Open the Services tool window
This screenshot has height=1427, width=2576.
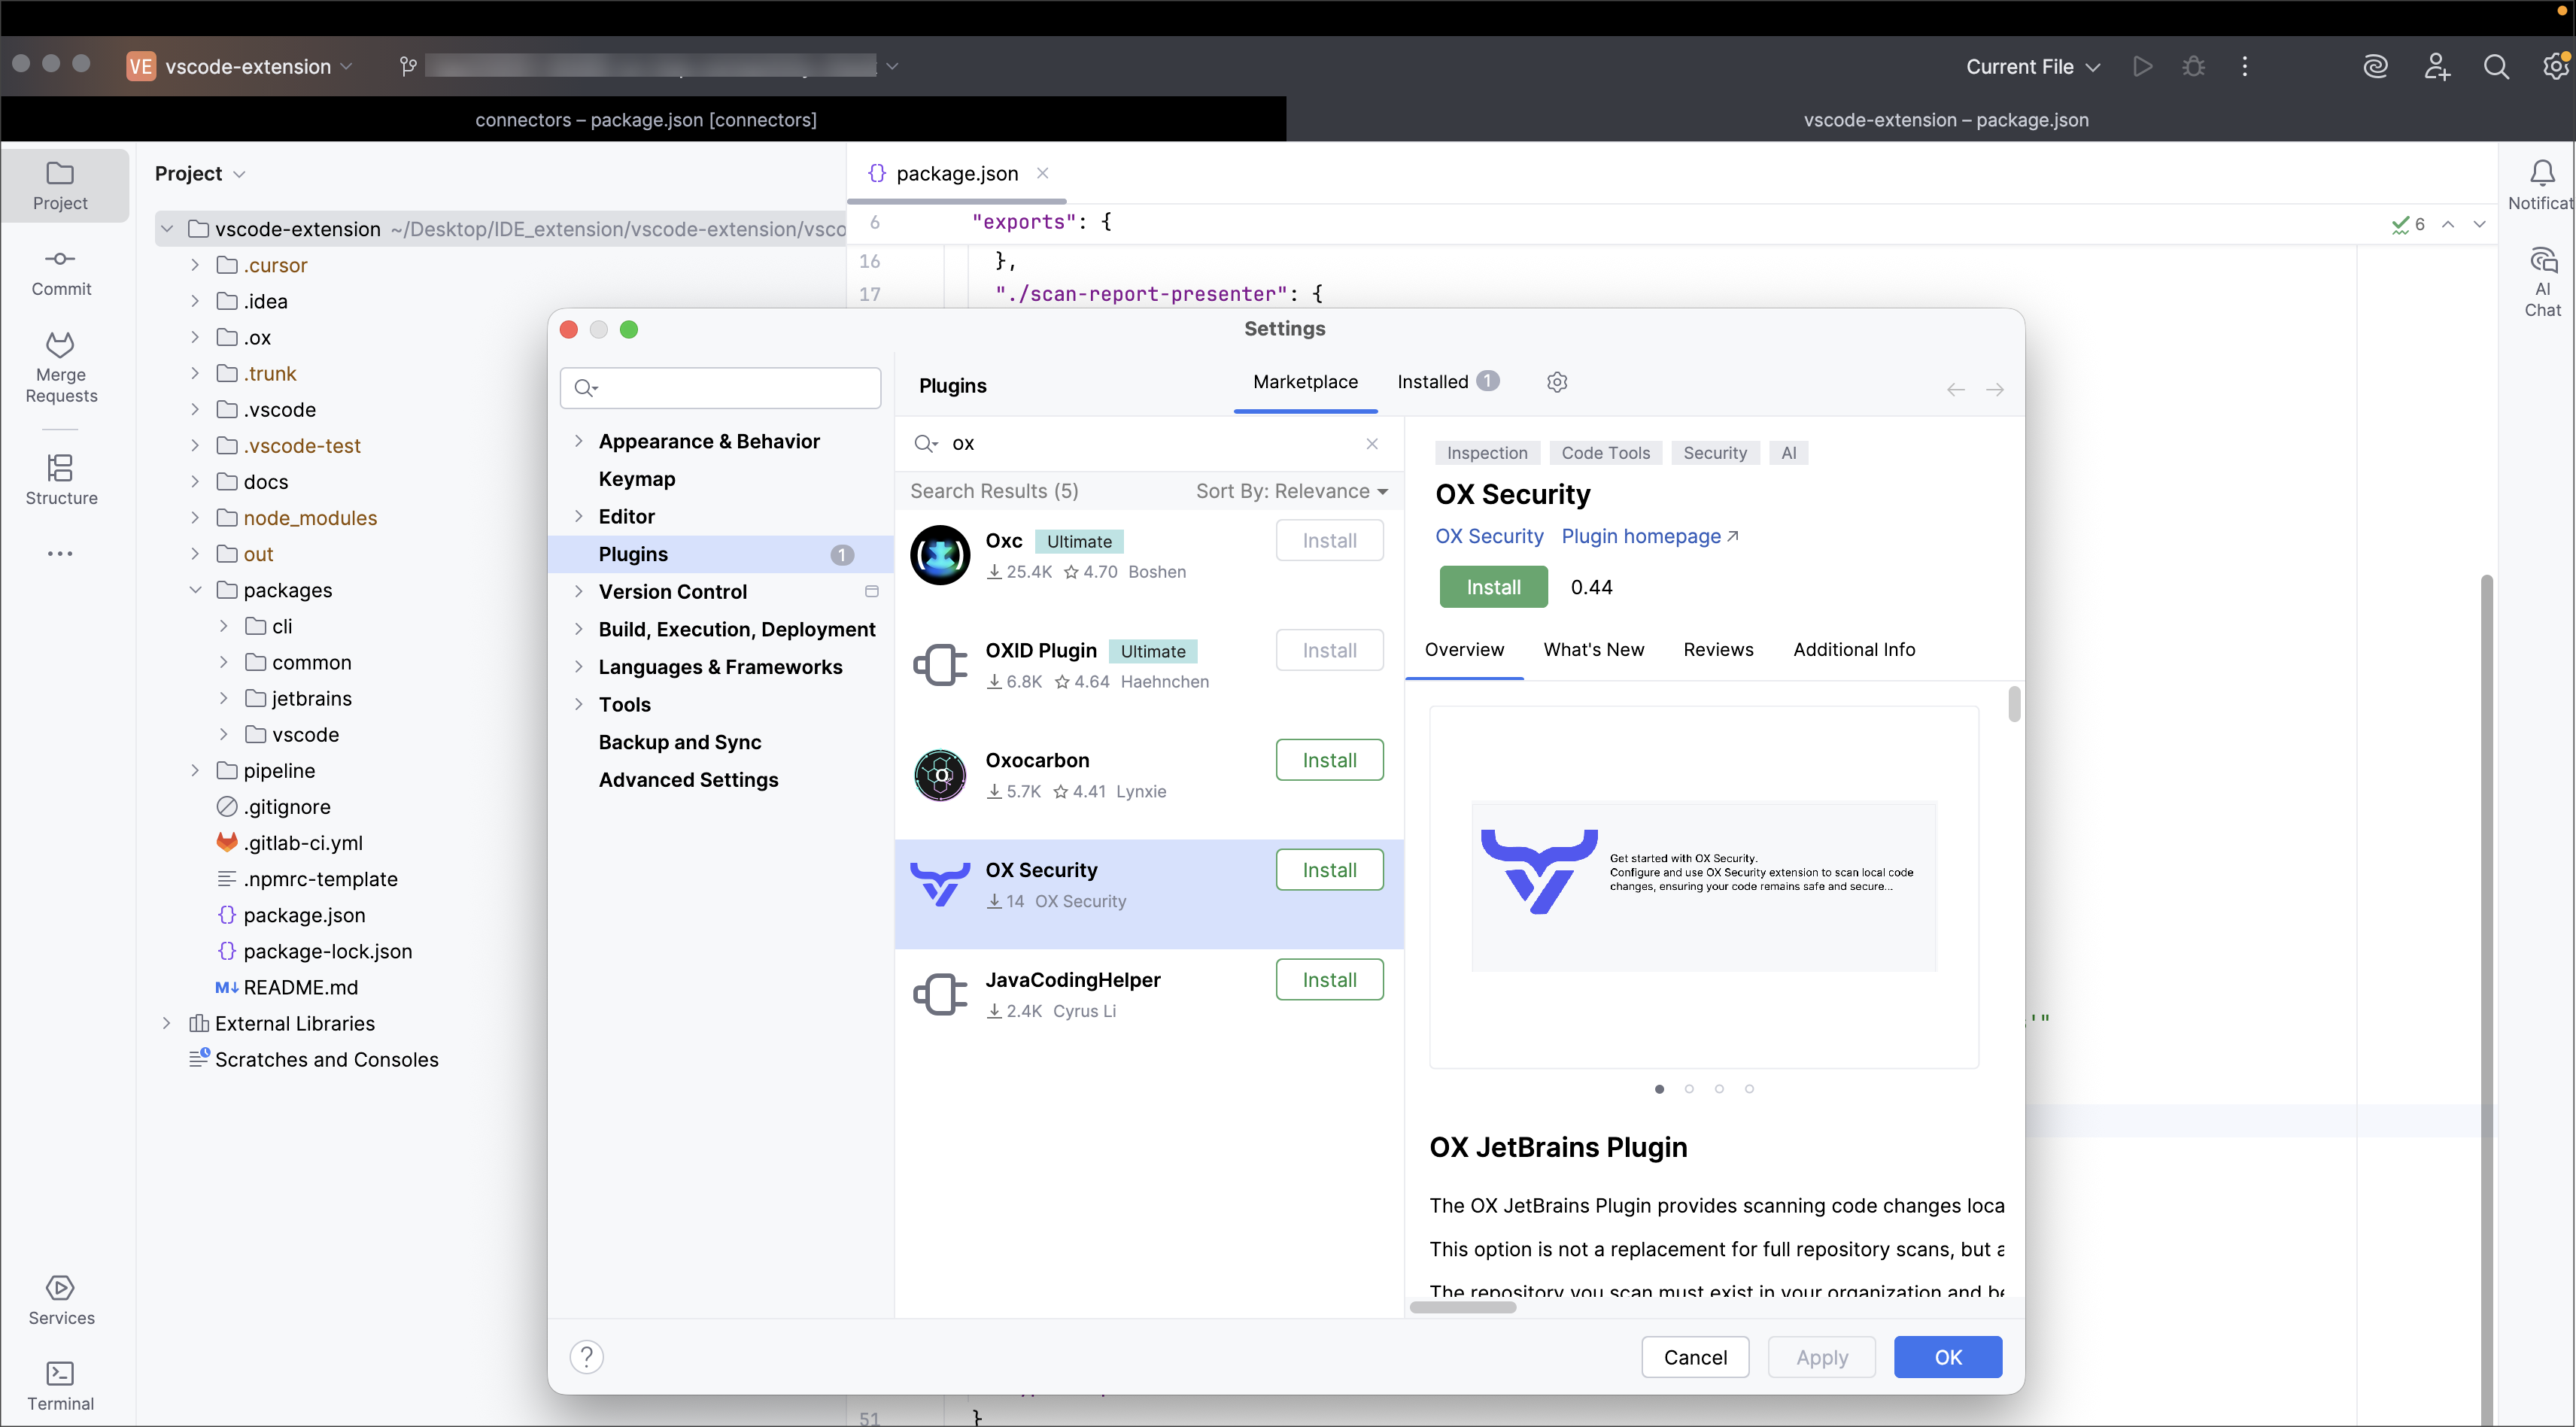point(61,1299)
